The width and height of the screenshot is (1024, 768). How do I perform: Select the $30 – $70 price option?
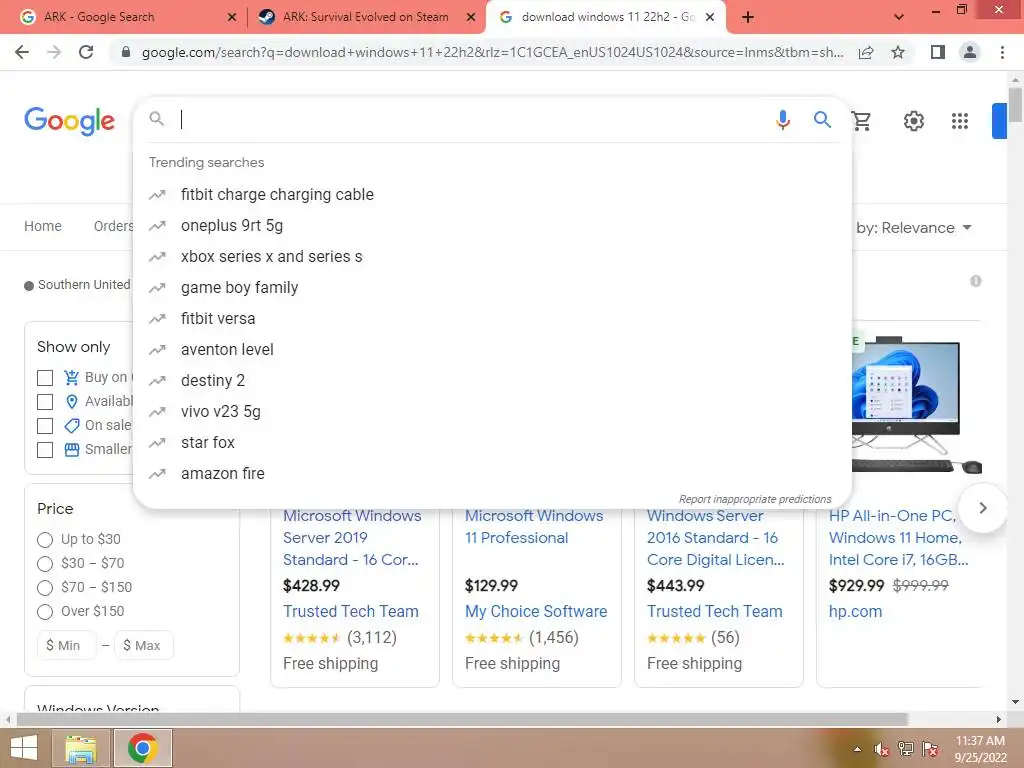45,564
